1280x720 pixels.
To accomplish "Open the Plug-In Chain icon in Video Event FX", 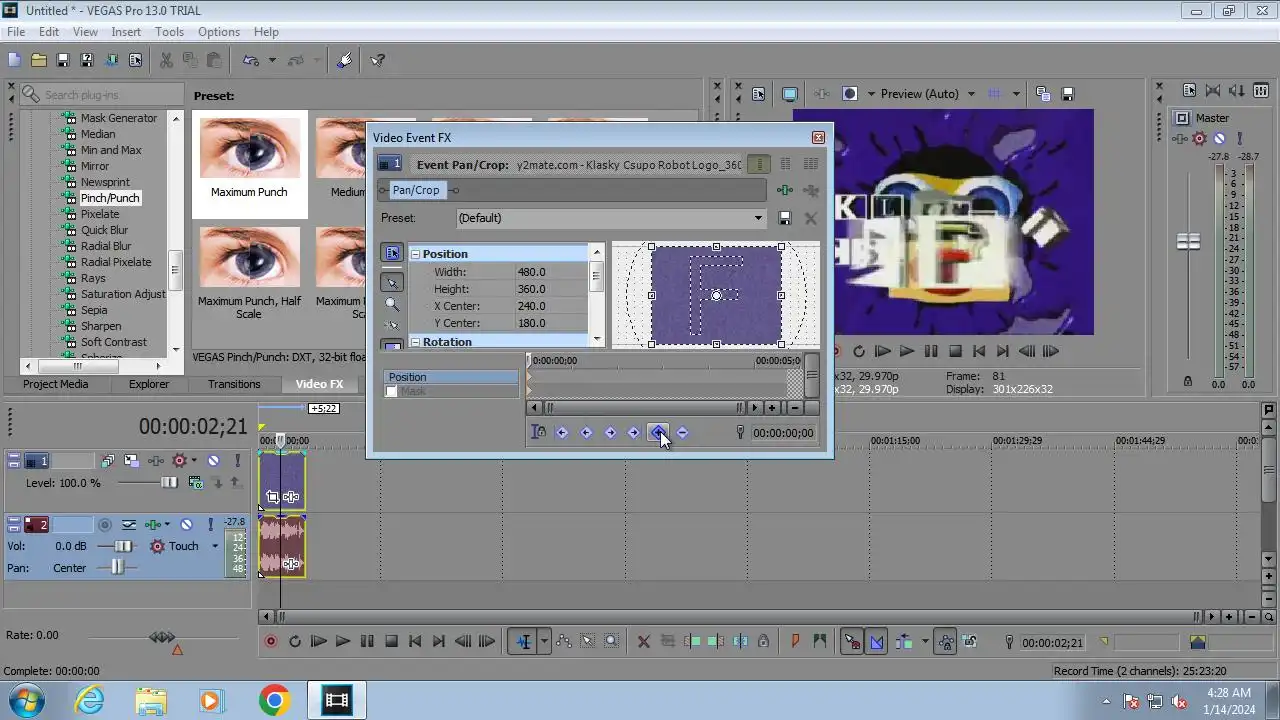I will (x=785, y=190).
